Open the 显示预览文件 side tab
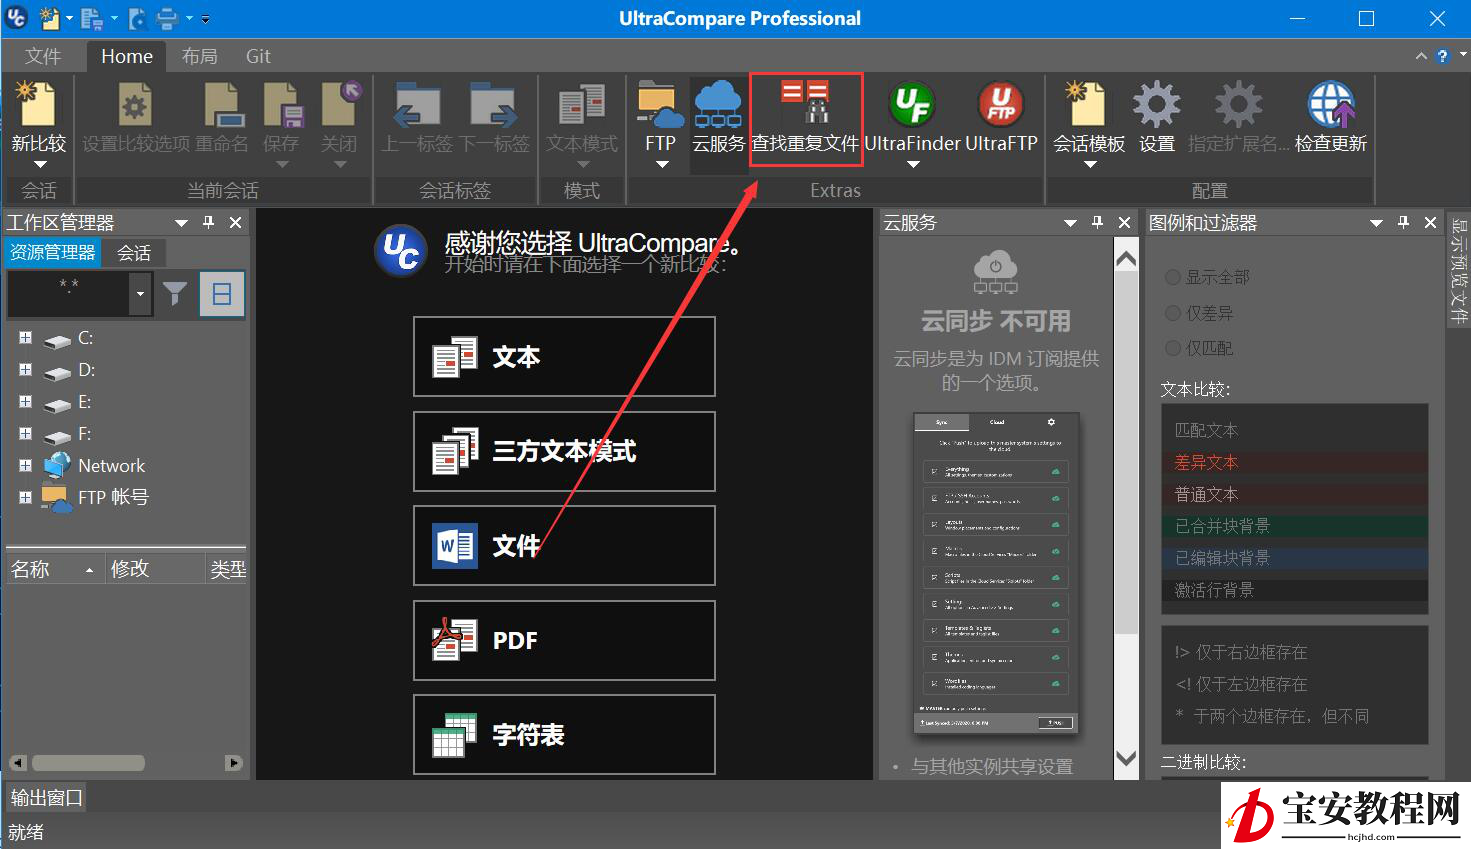Screen dimensions: 1471x849 pyautogui.click(x=1459, y=270)
